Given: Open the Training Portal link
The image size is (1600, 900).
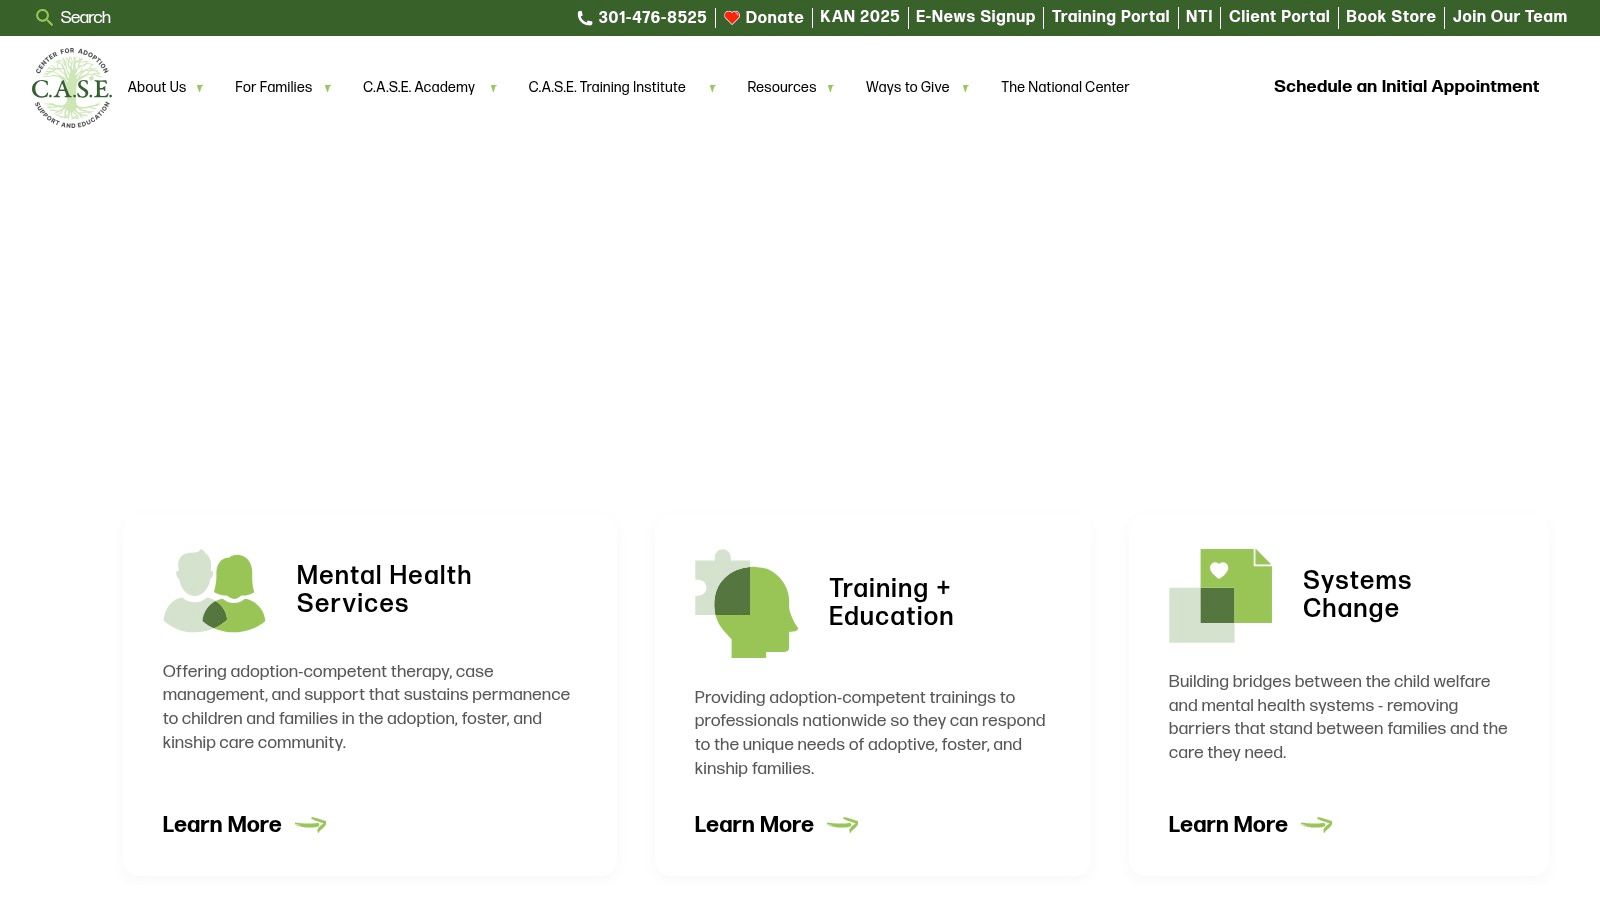Looking at the screenshot, I should [x=1110, y=17].
